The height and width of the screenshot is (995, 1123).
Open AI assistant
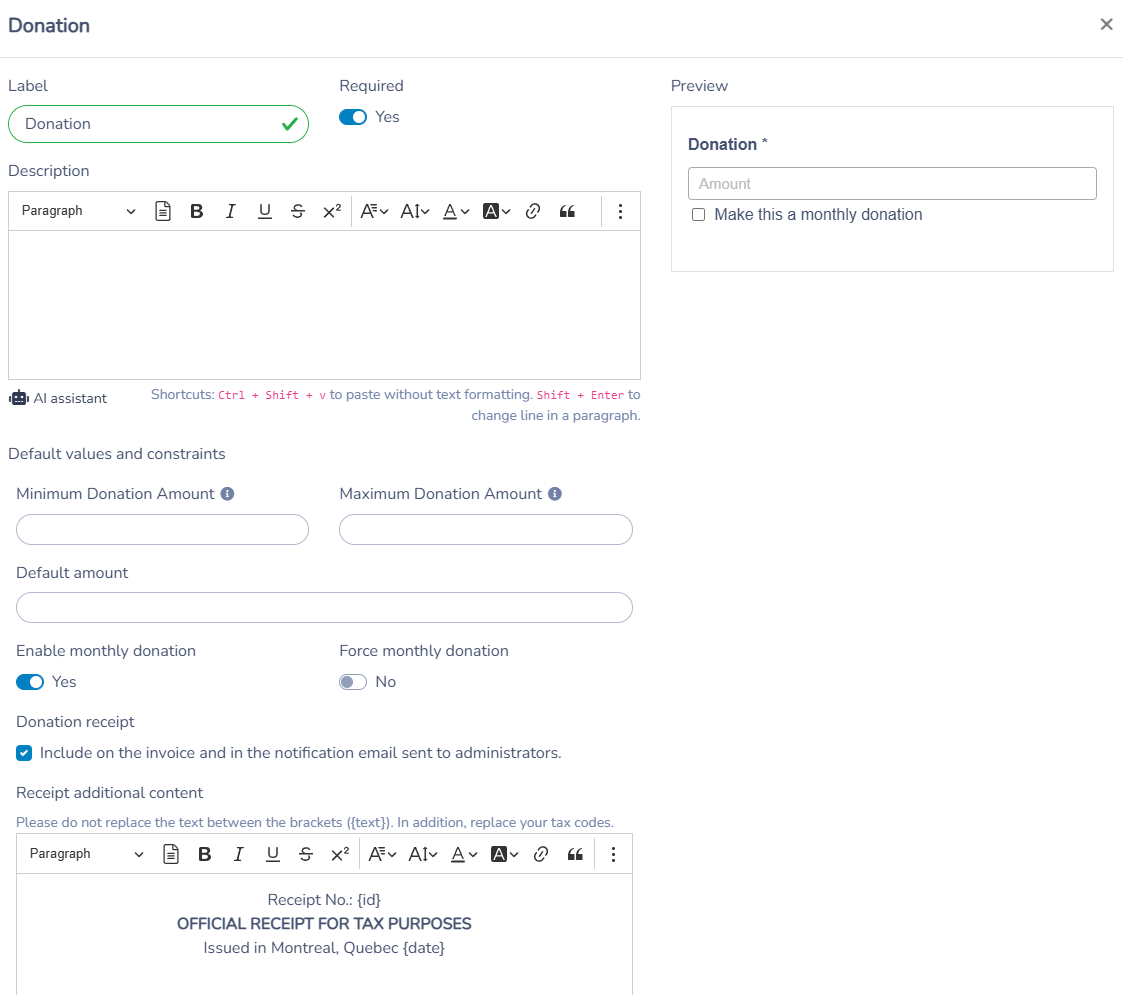(x=58, y=398)
